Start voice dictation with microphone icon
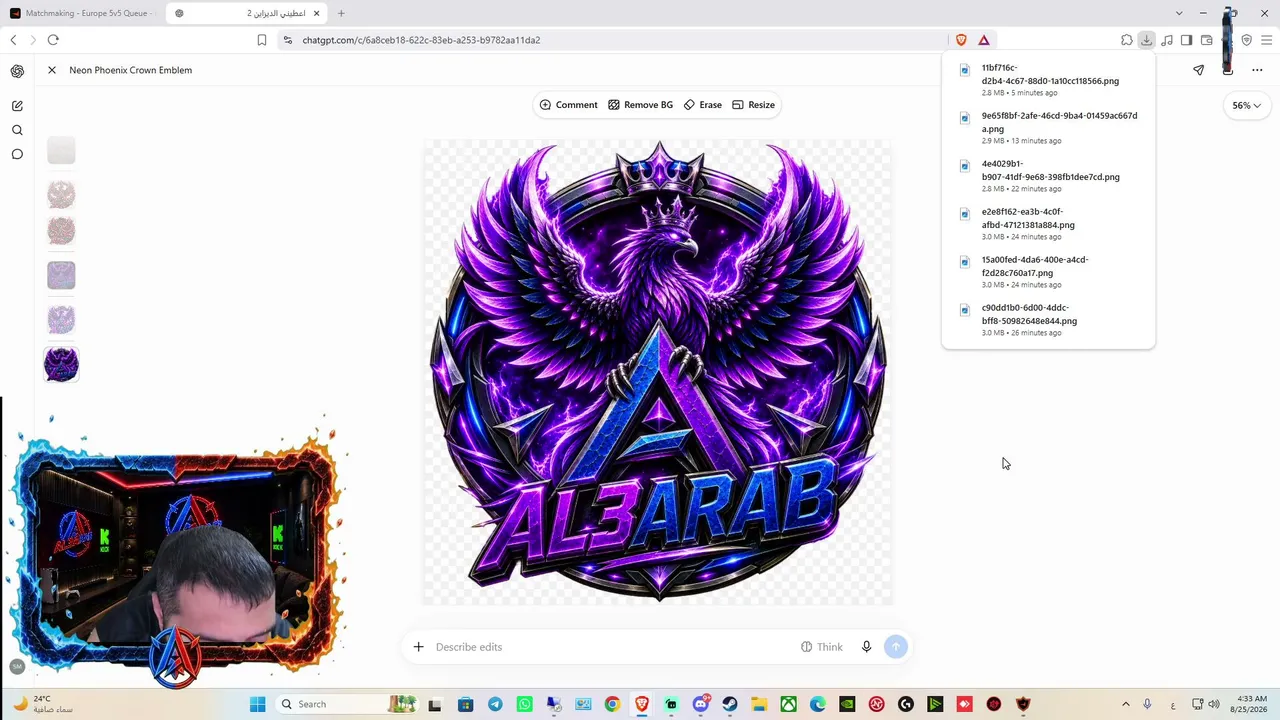Viewport: 1280px width, 720px height. point(866,647)
